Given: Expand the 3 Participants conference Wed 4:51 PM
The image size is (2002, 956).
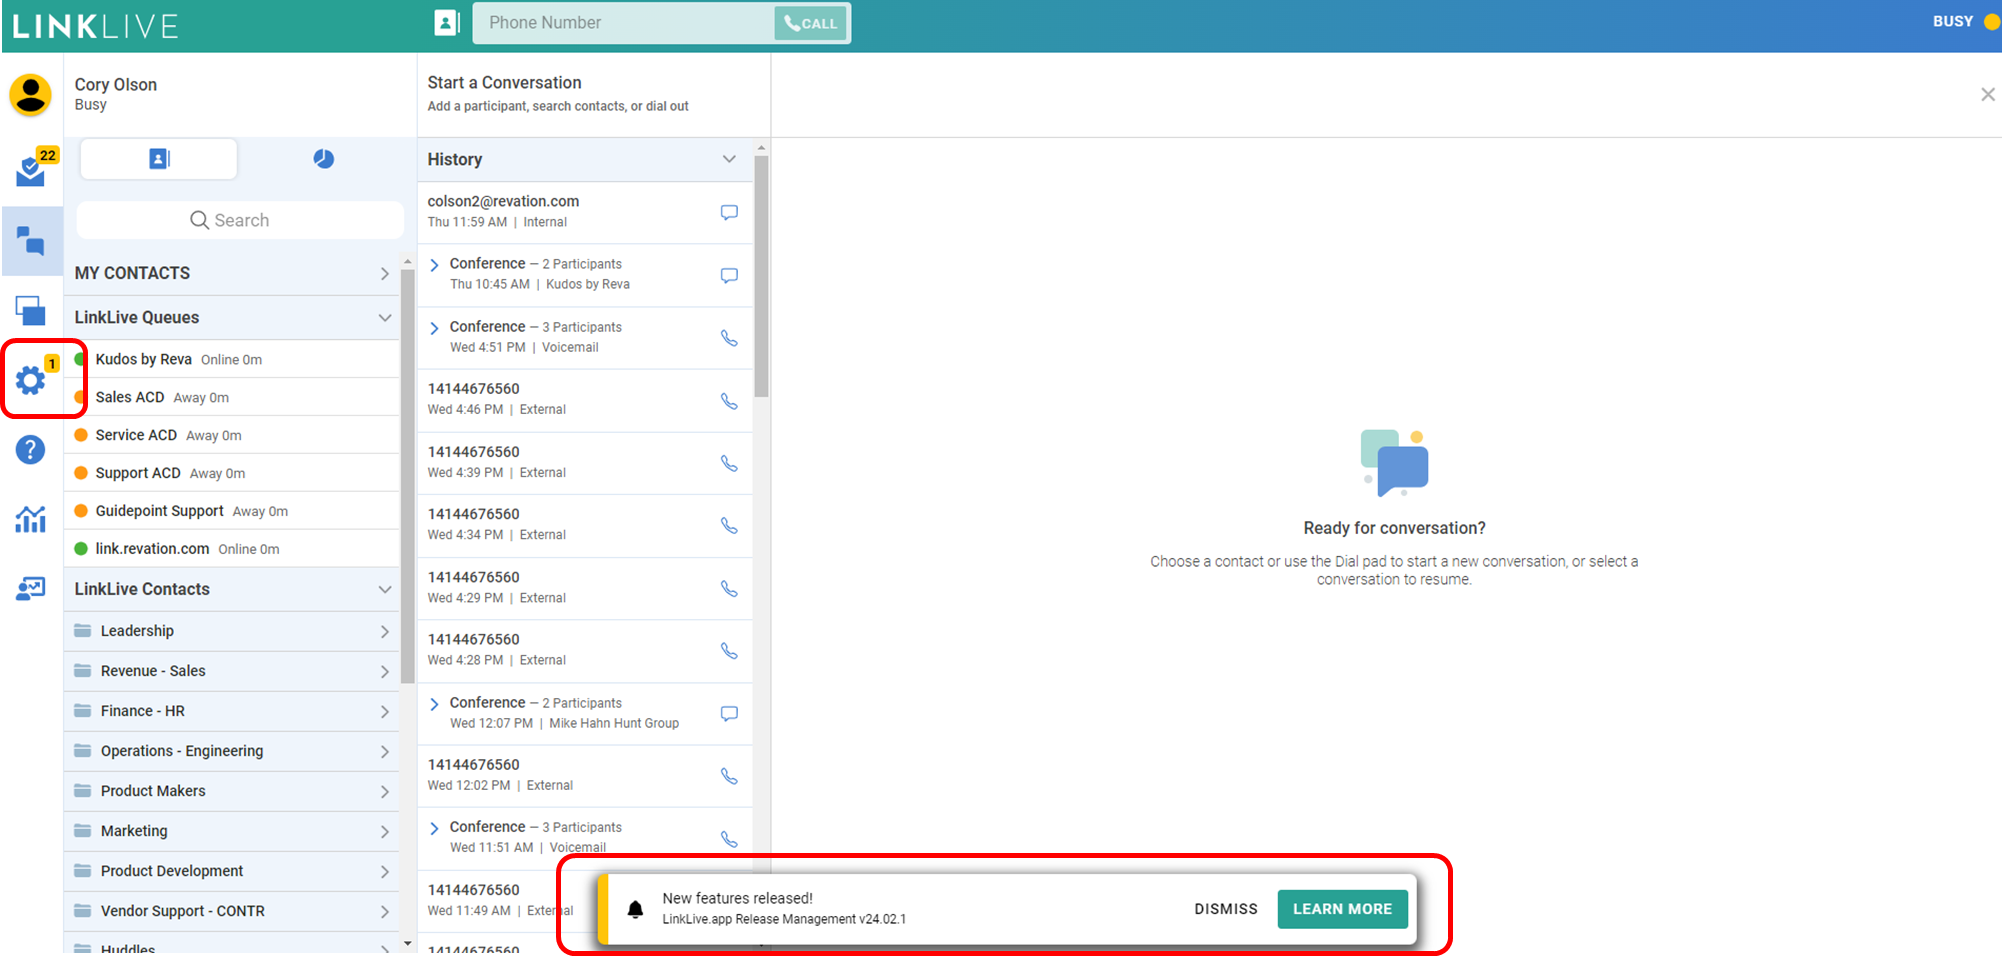Looking at the screenshot, I should tap(434, 328).
